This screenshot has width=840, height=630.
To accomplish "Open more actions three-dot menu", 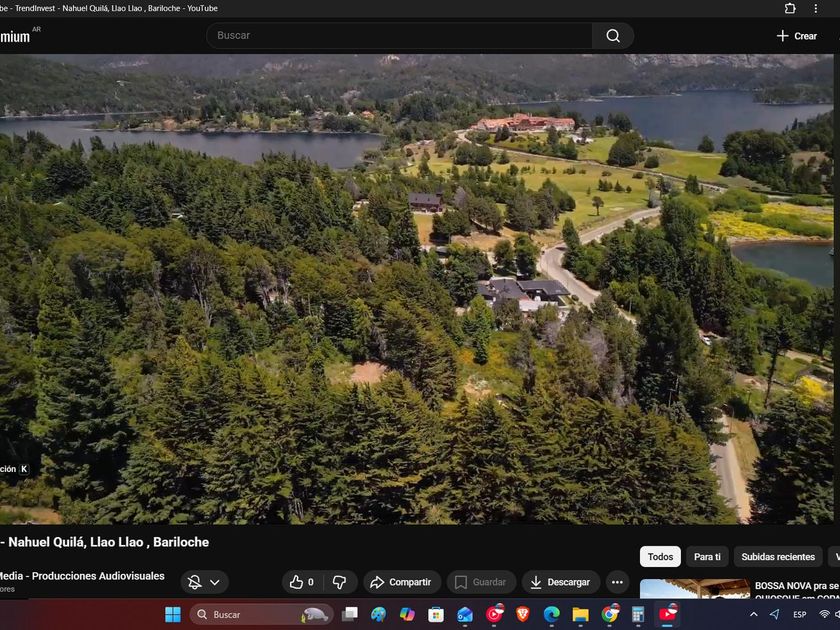I will (617, 582).
